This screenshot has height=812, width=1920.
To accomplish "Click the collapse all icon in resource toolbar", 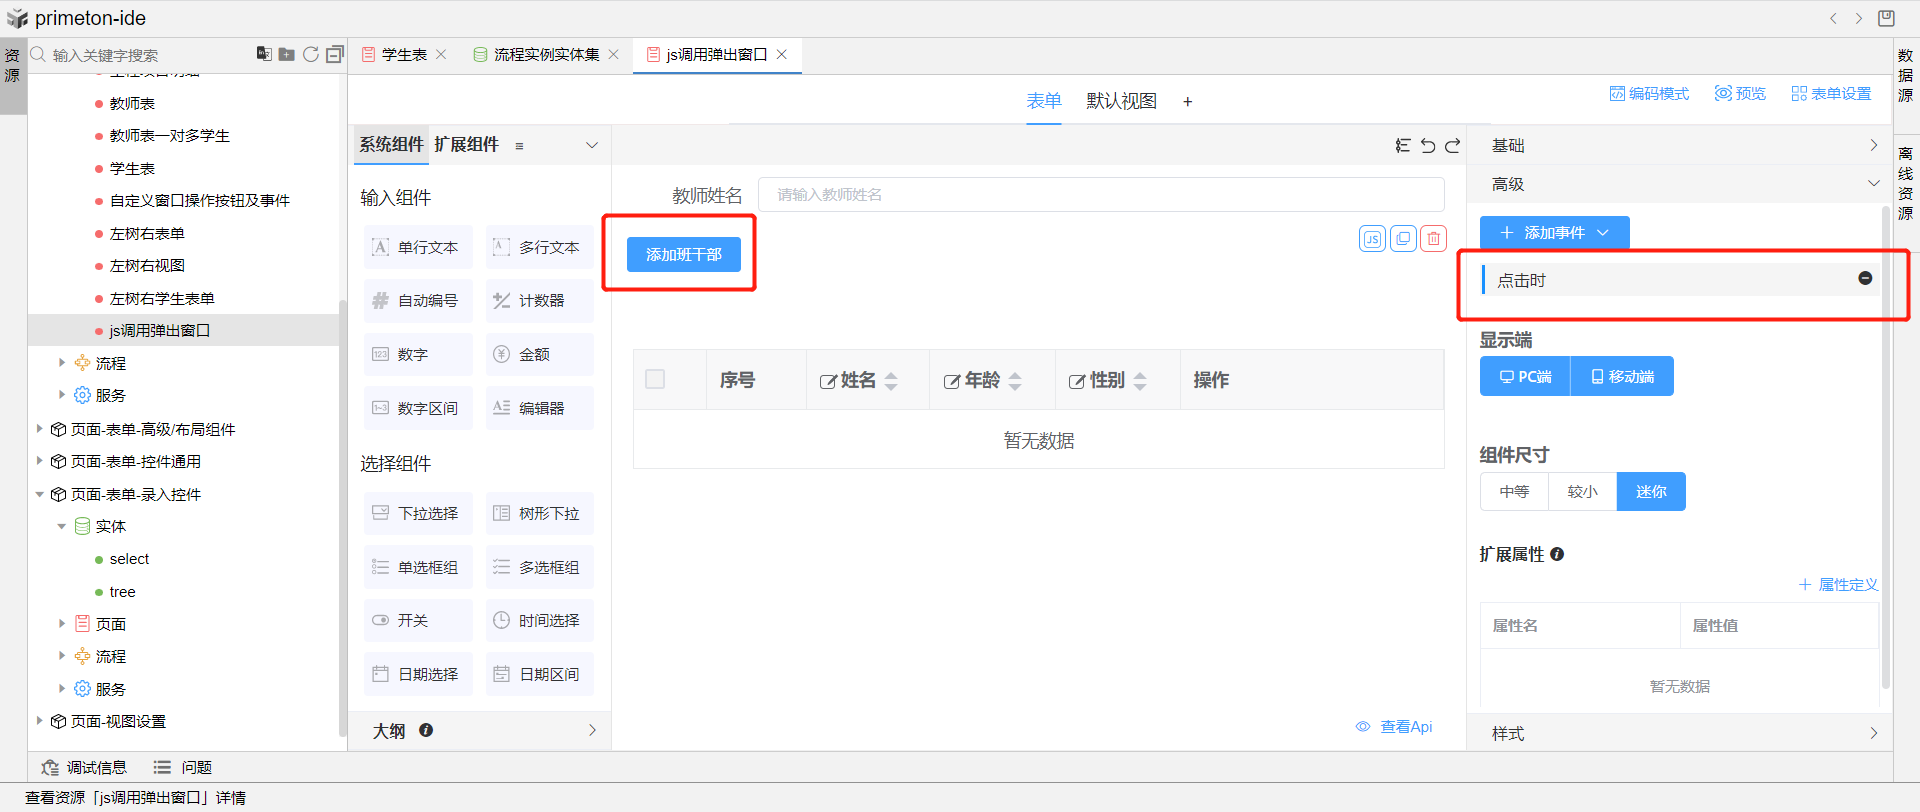I will click(x=335, y=54).
